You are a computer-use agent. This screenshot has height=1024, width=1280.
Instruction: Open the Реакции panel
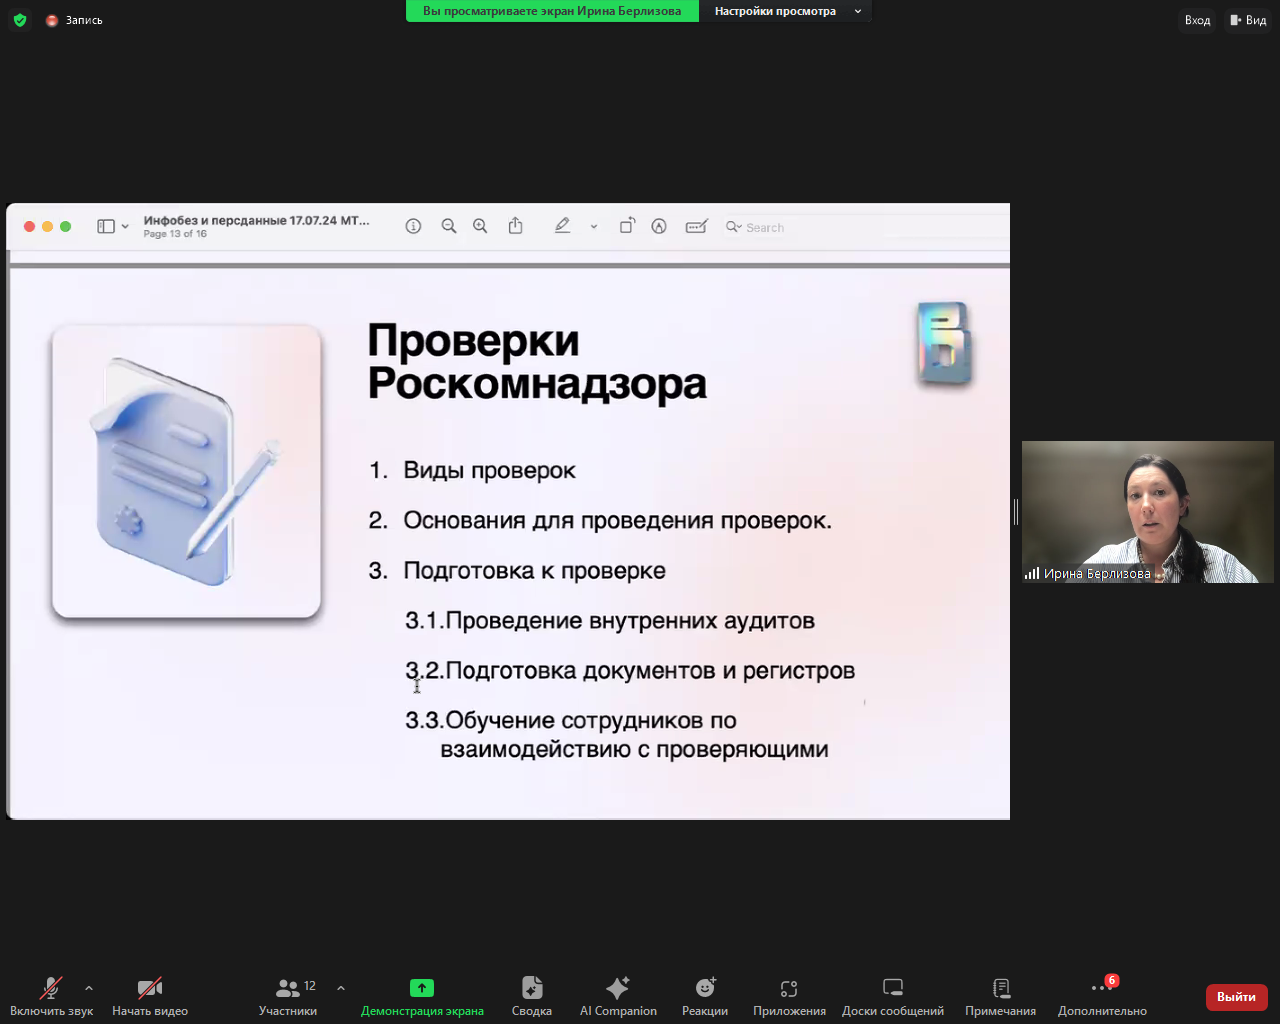[704, 995]
